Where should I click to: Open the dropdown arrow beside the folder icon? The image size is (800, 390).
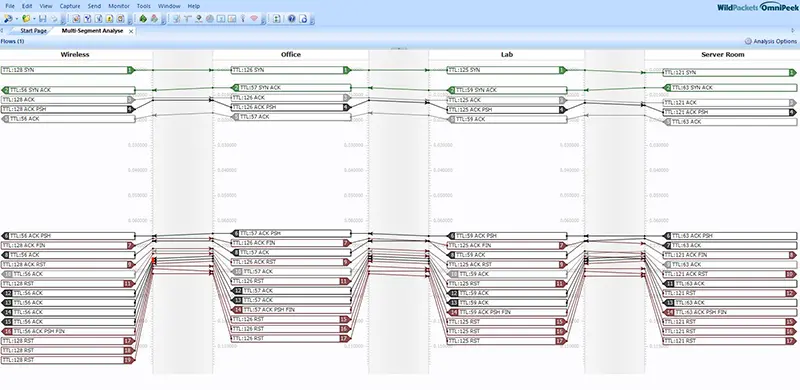[x=34, y=19]
